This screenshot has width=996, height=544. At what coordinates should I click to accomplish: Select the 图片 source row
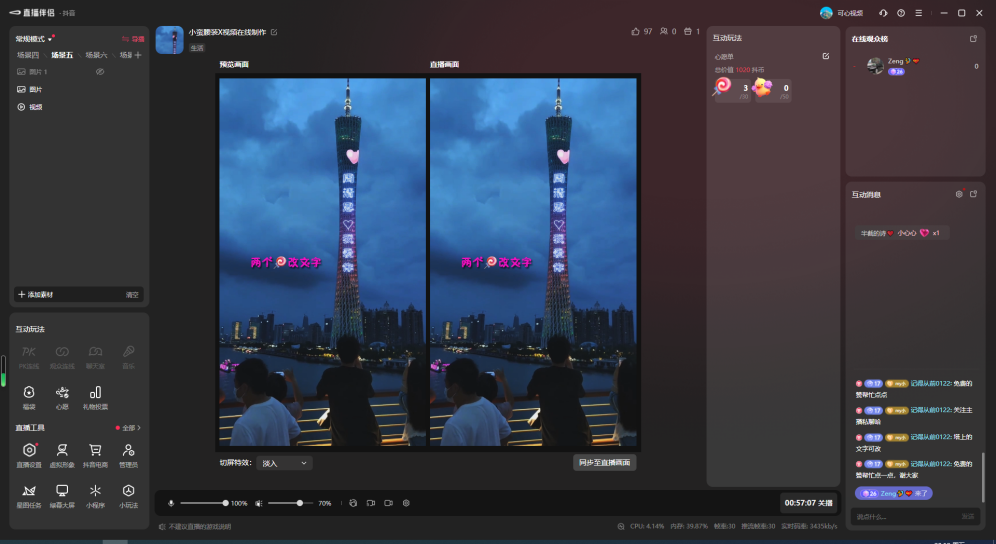tap(79, 90)
